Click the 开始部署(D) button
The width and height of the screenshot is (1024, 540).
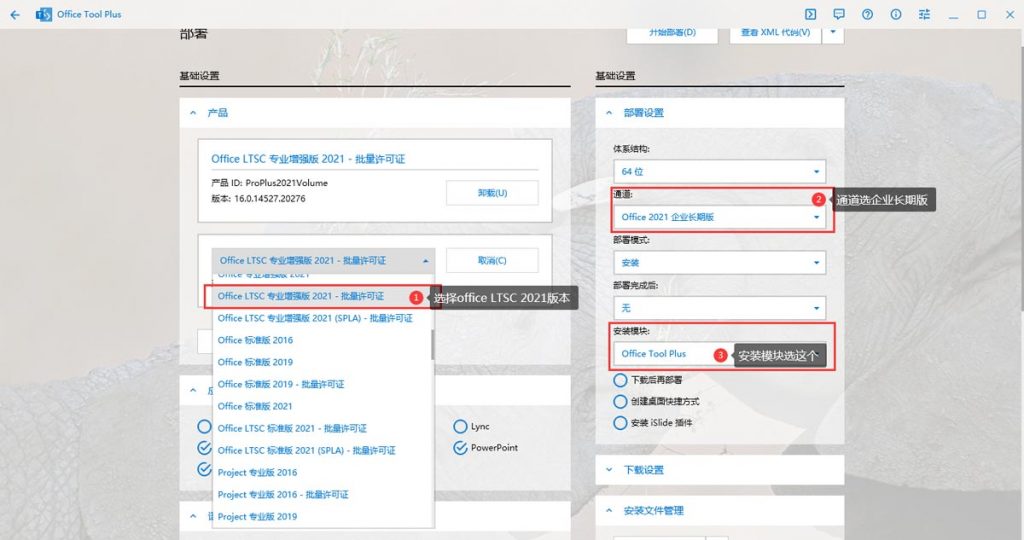[672, 33]
